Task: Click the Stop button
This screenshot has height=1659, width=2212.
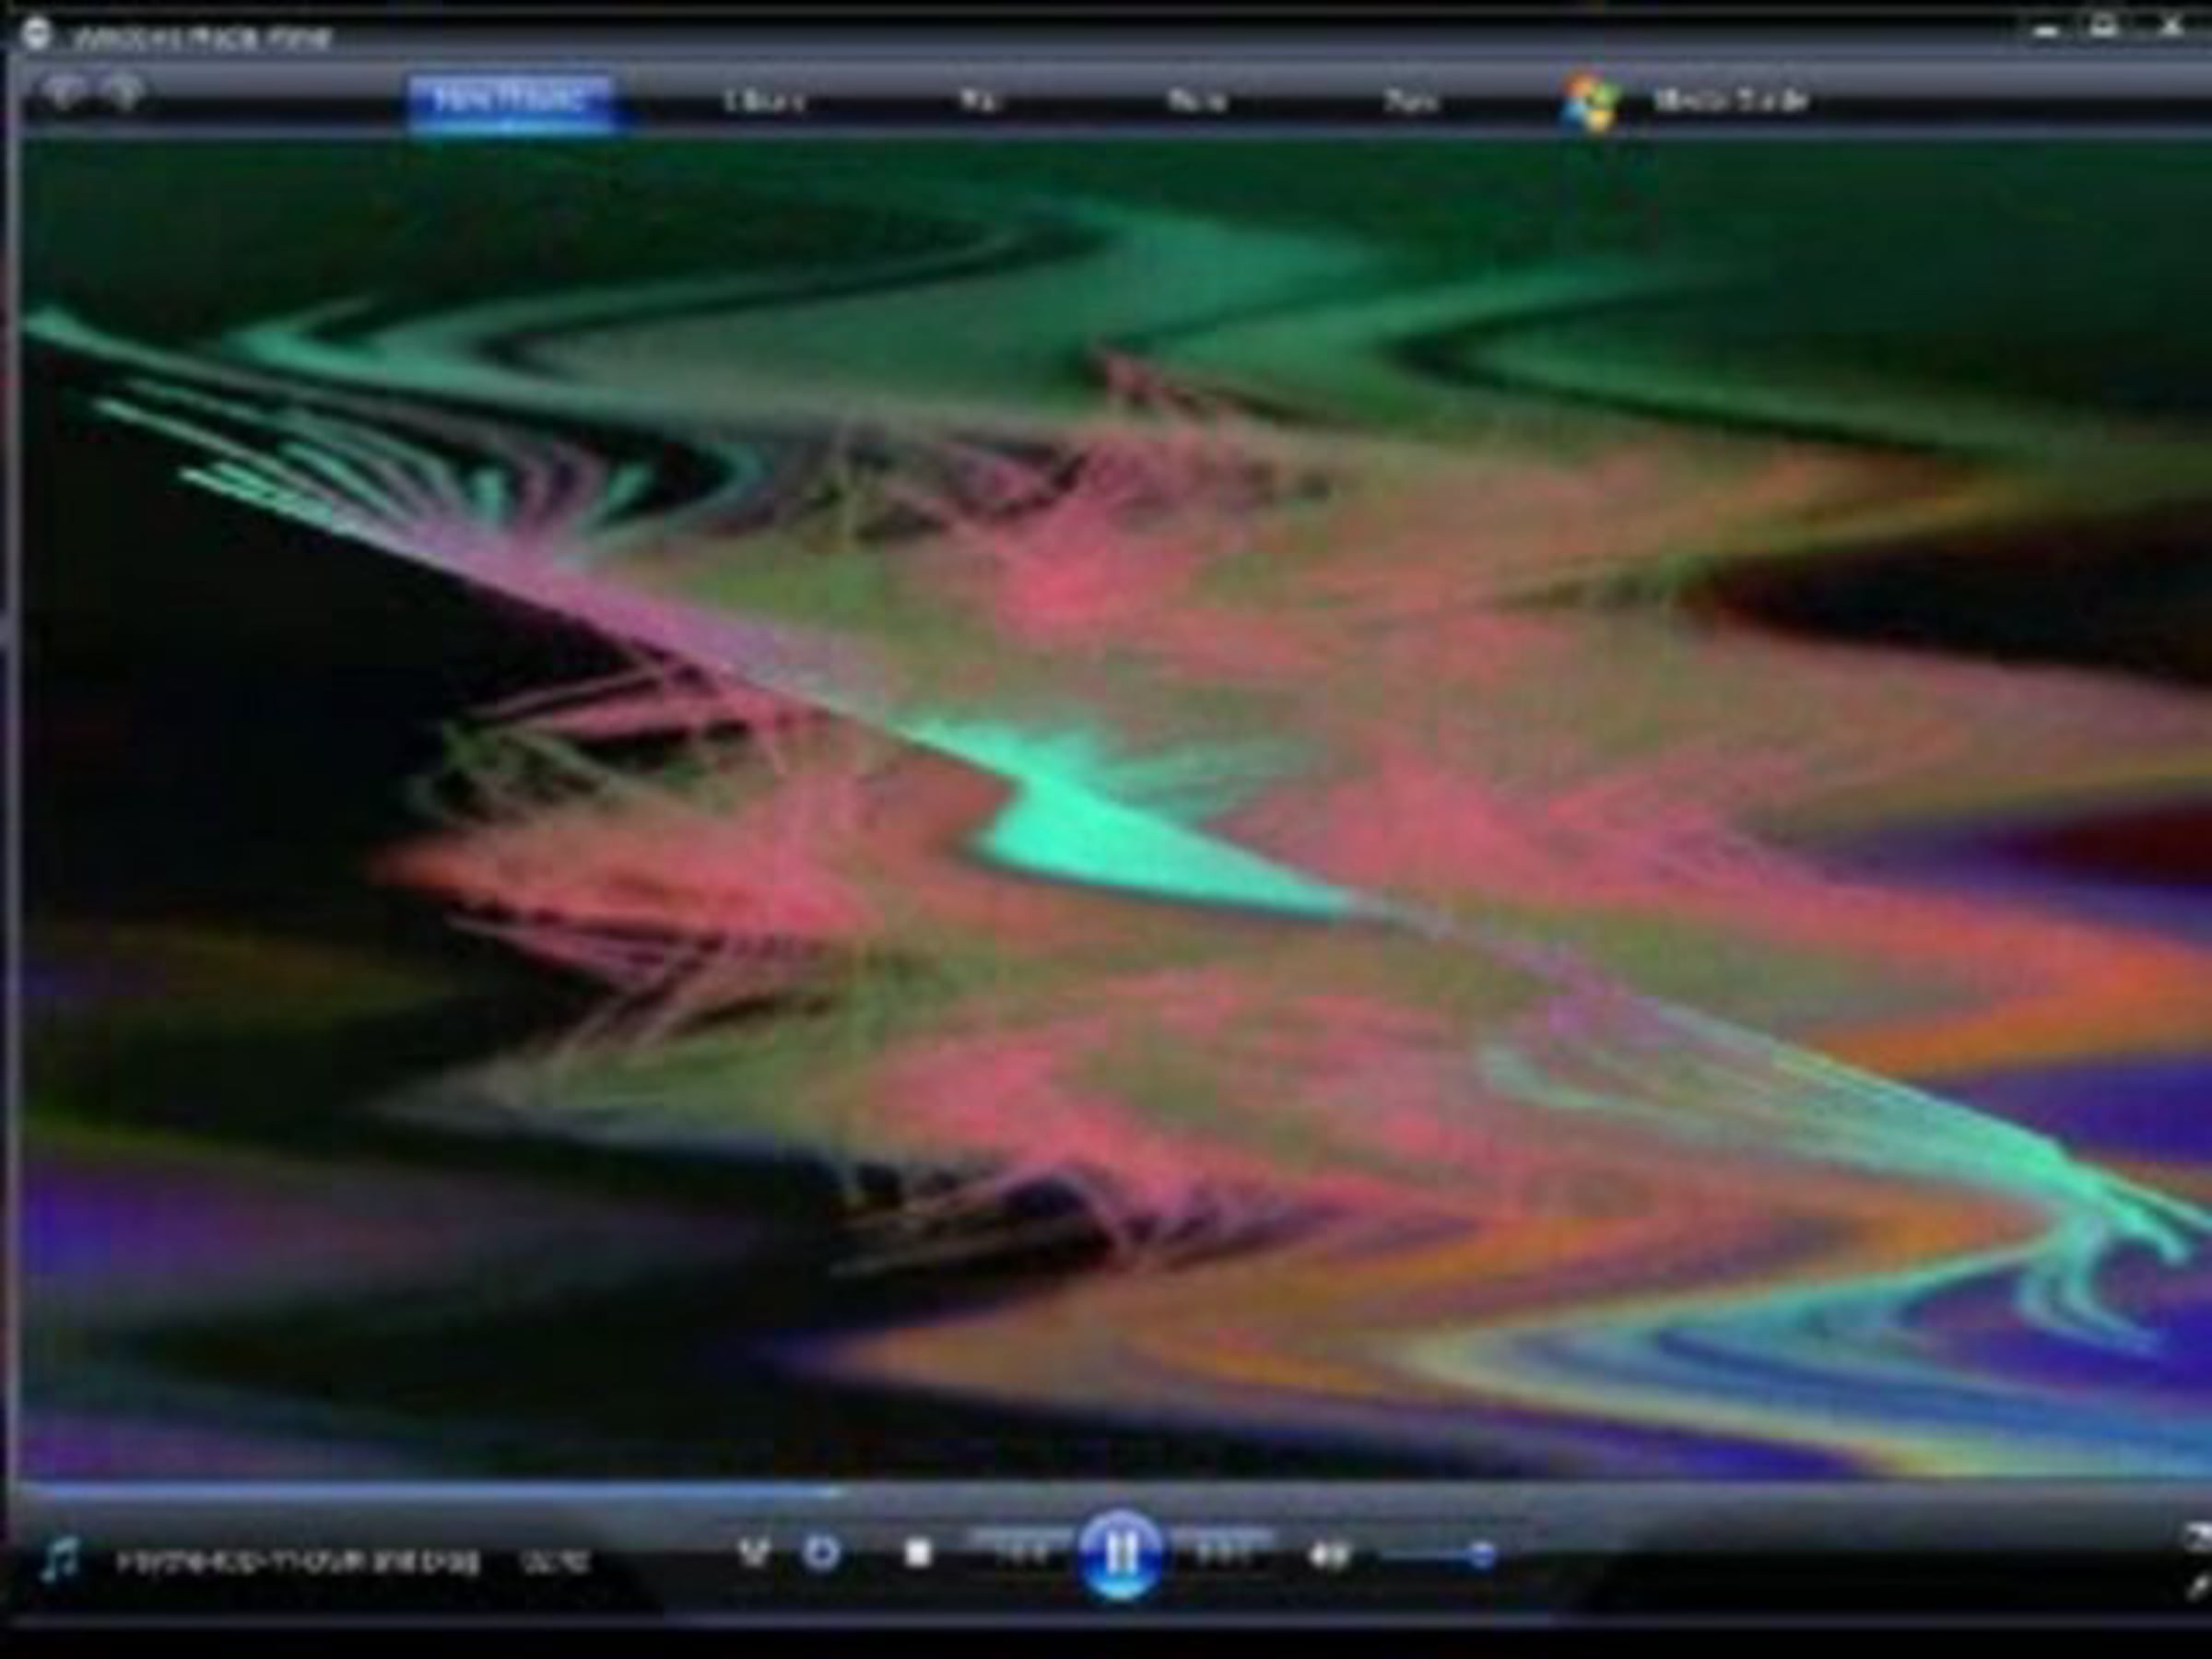Action: click(917, 1553)
